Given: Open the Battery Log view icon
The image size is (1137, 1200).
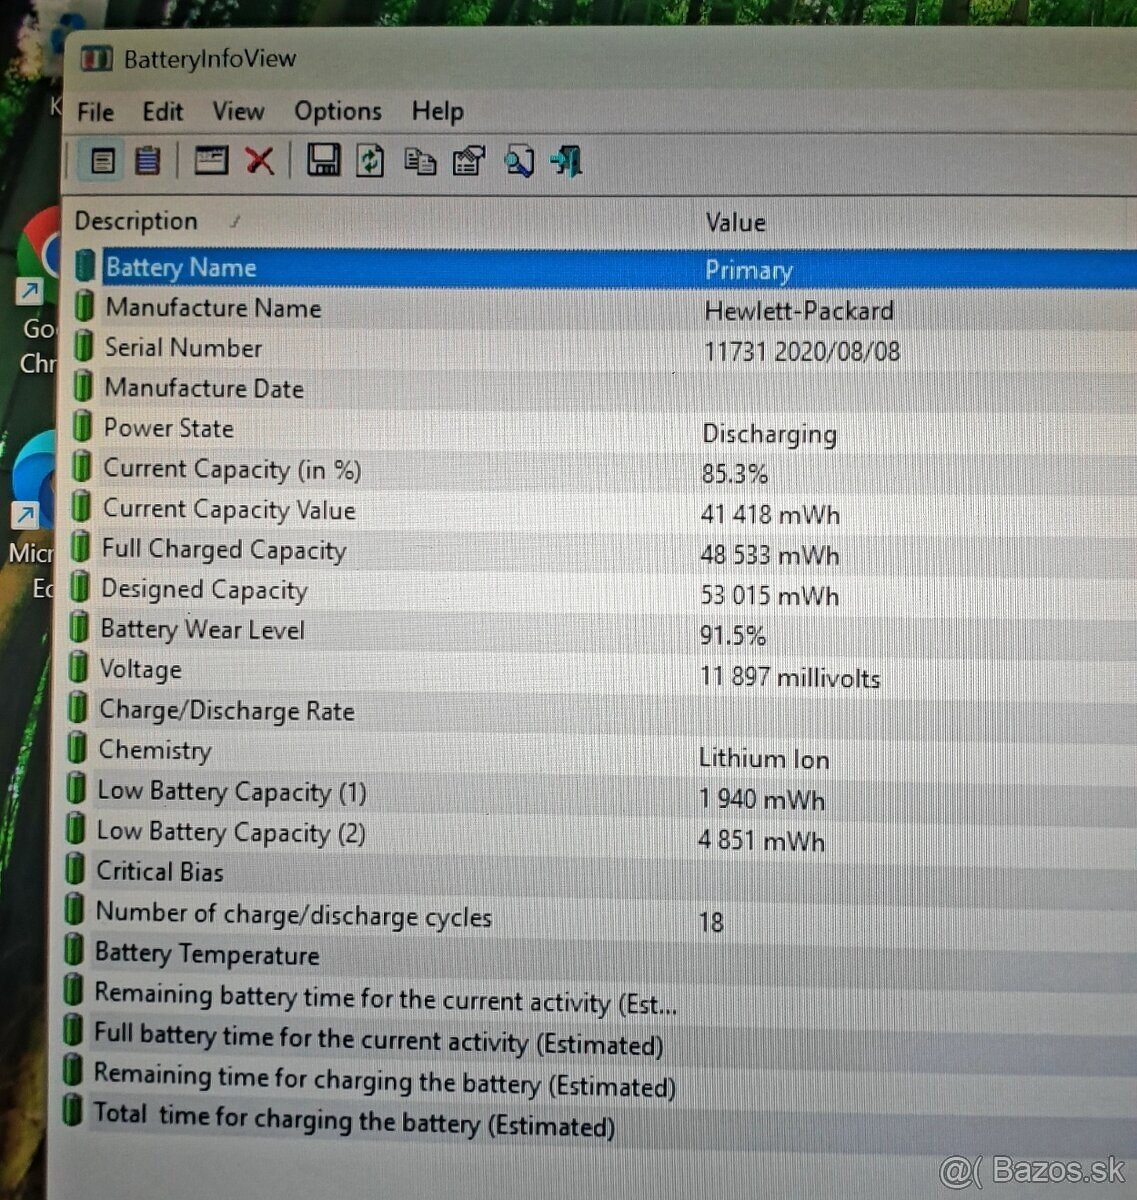Looking at the screenshot, I should [146, 160].
